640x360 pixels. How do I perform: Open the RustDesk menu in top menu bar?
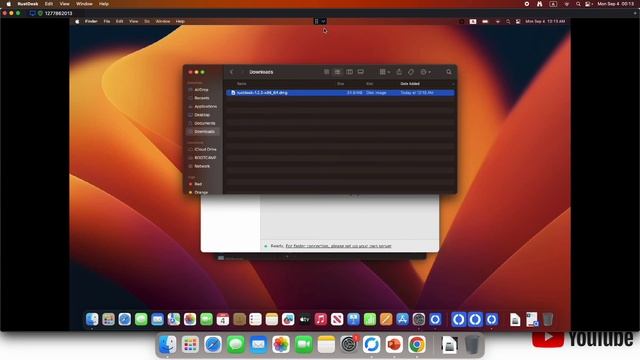point(28,4)
